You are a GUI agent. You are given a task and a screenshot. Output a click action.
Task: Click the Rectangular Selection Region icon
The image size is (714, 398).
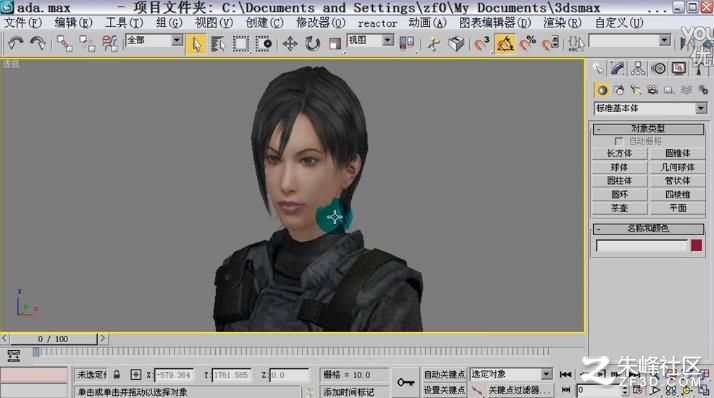point(240,44)
